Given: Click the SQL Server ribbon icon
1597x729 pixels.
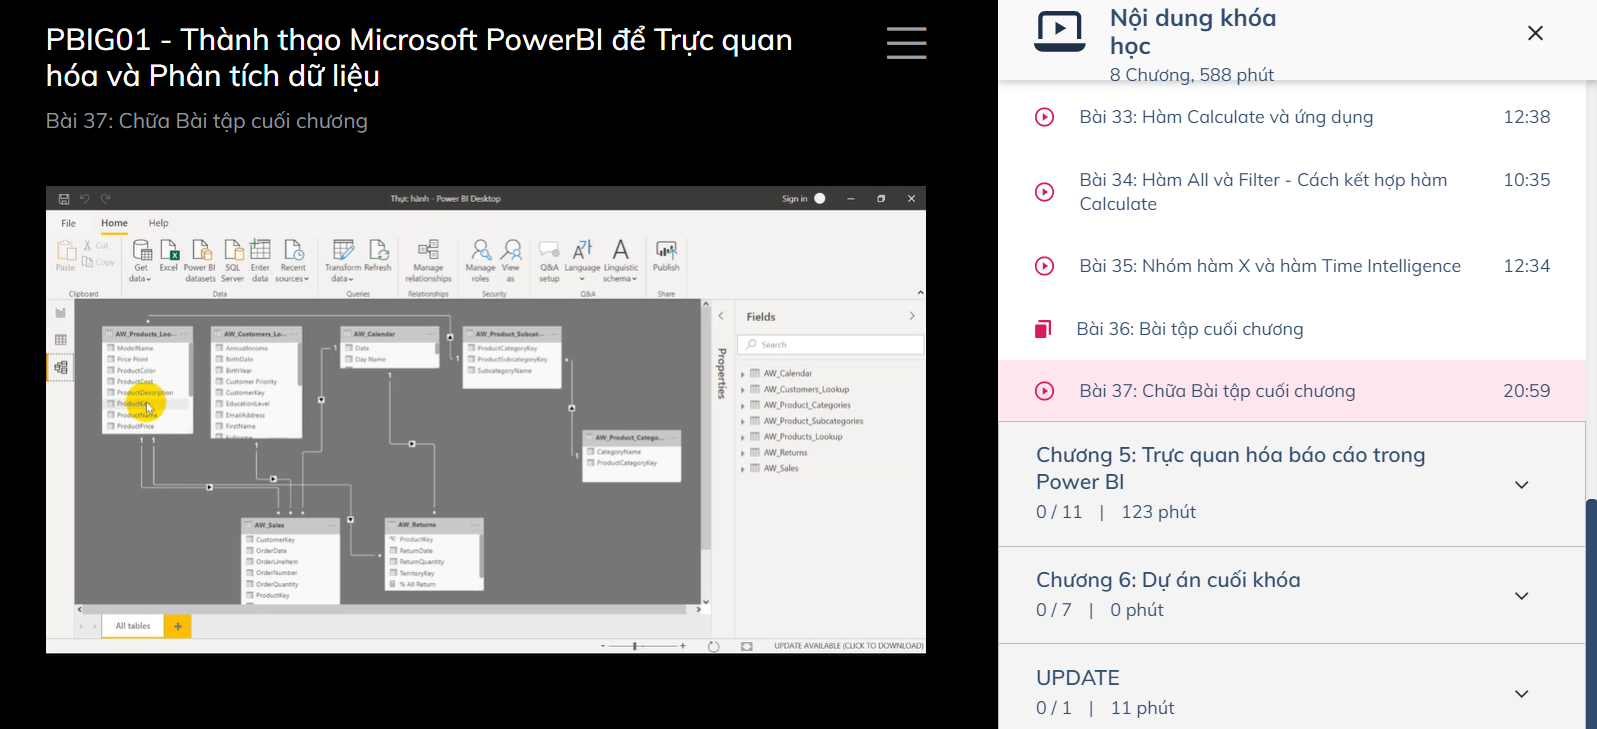Looking at the screenshot, I should coord(233,260).
